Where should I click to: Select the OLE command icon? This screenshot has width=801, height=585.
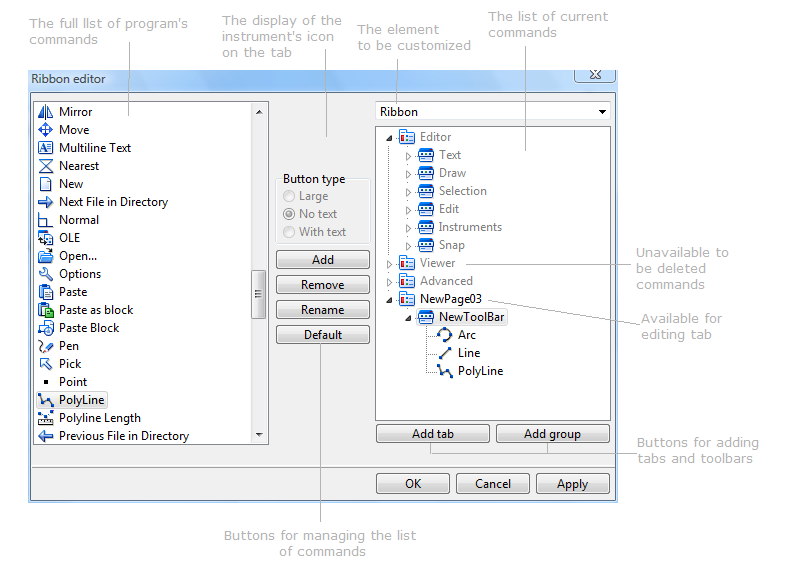45,238
